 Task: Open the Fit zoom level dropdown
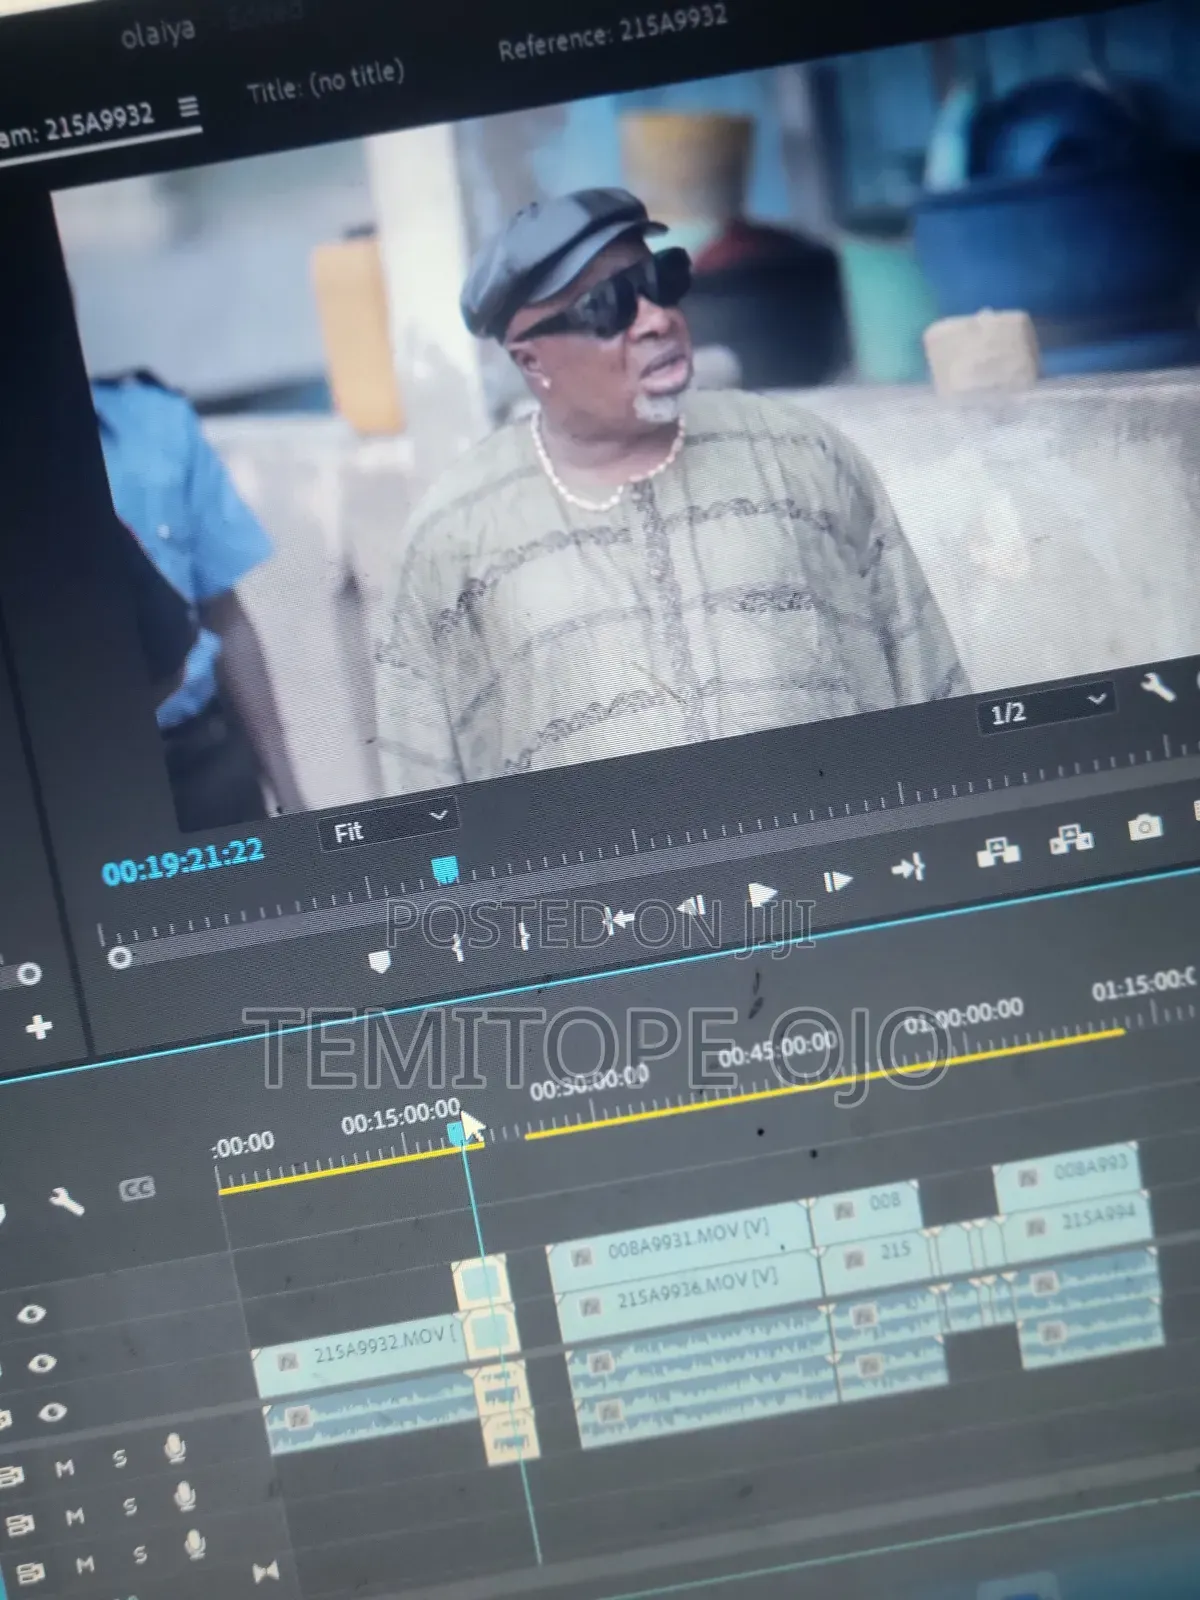pos(388,825)
